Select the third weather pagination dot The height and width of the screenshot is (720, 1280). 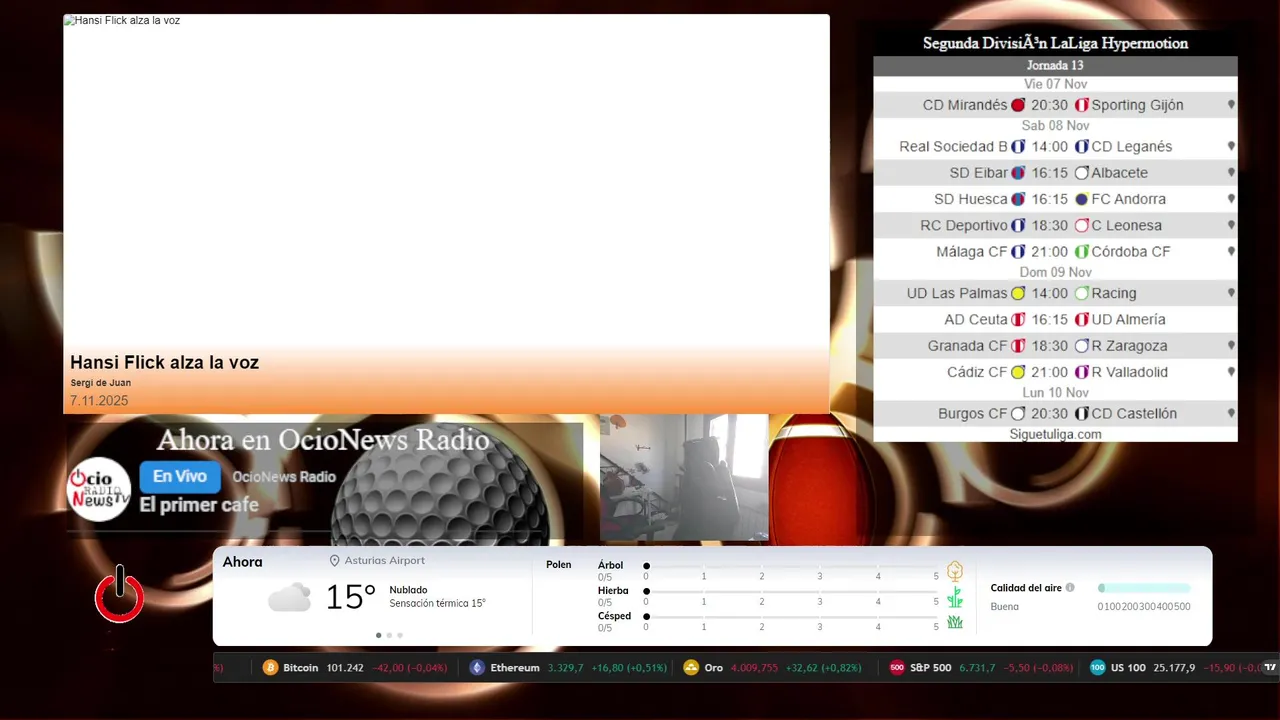(x=400, y=635)
